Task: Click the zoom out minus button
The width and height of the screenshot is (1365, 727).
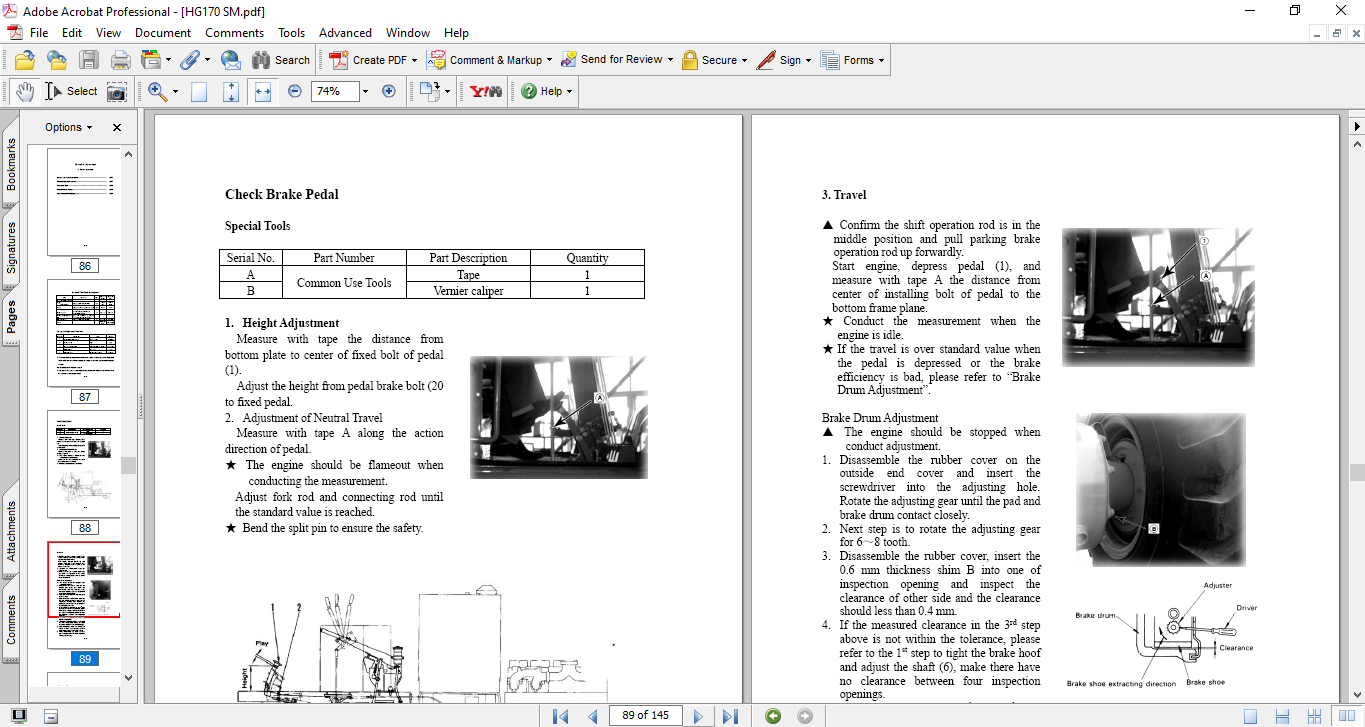Action: pos(294,91)
